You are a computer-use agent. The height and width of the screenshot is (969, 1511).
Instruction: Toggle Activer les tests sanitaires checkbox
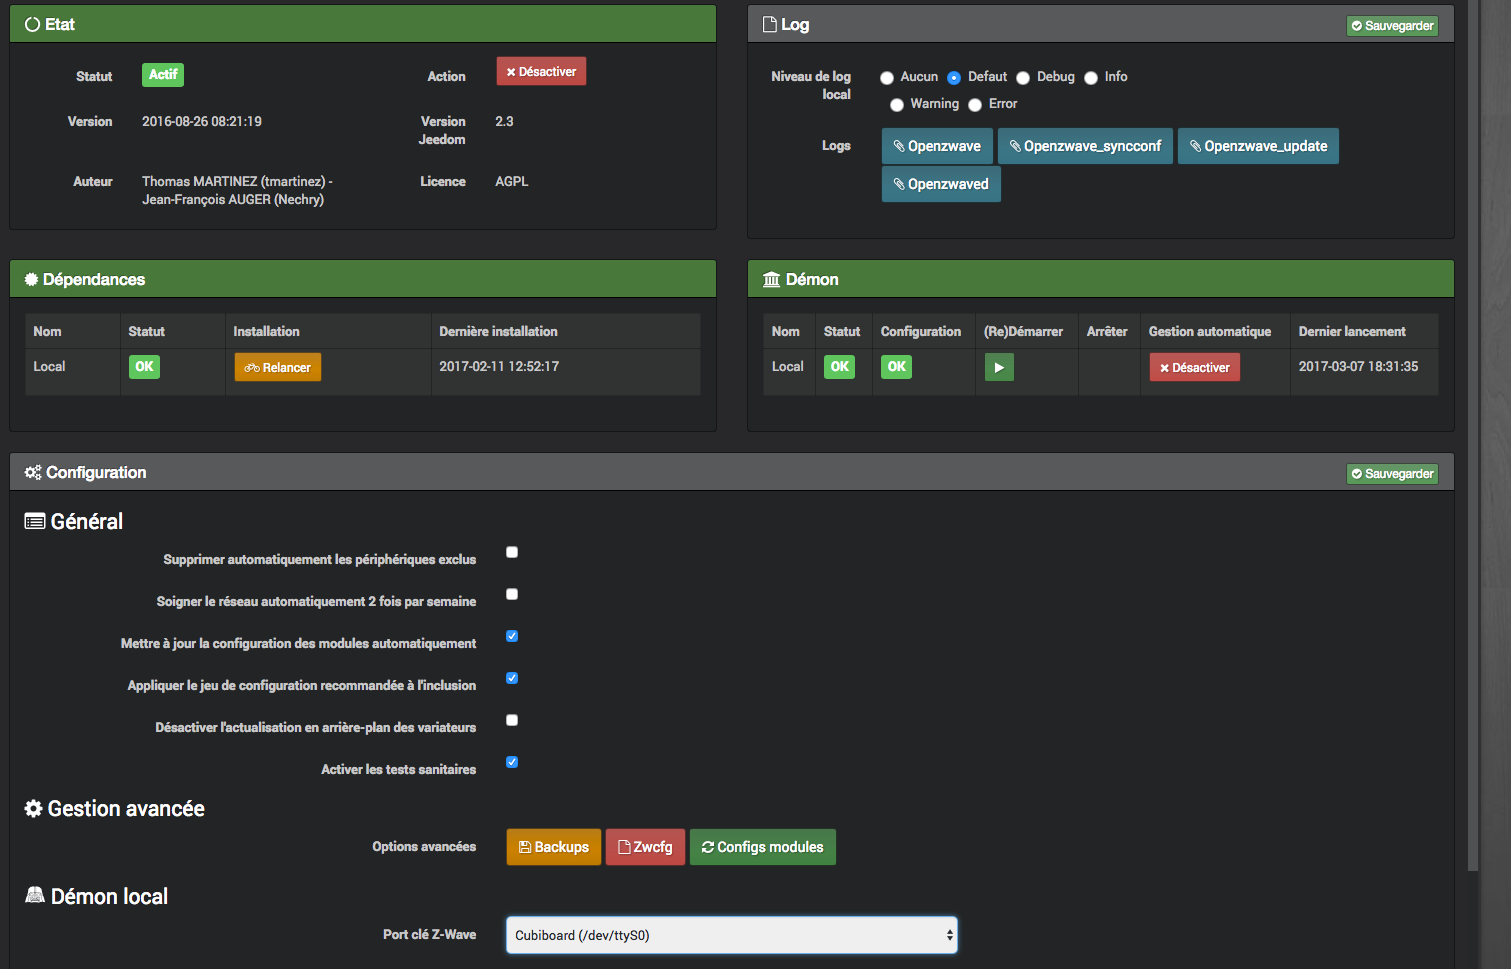512,762
